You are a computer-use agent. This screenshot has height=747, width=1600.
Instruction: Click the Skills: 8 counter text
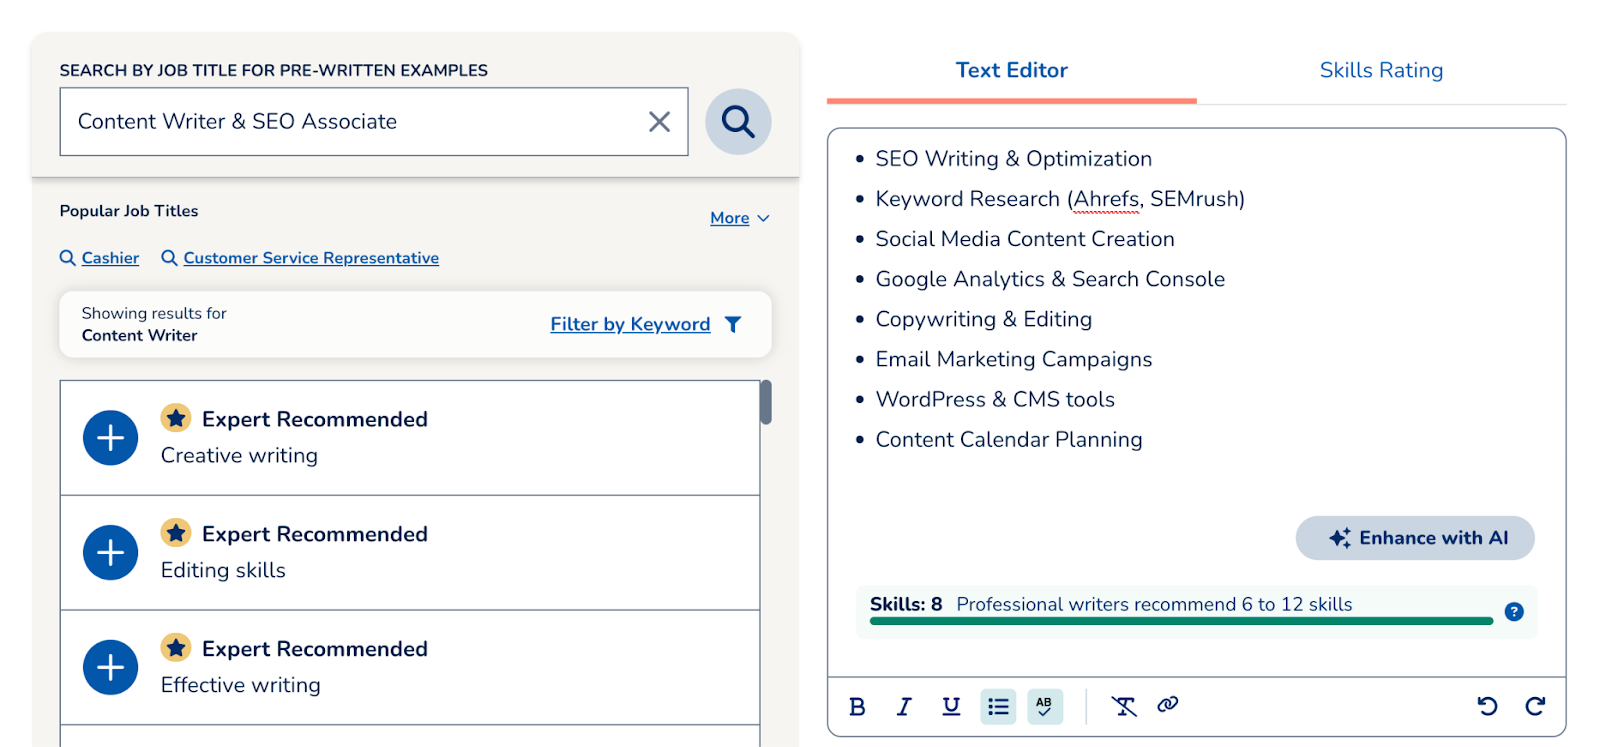pyautogui.click(x=906, y=604)
